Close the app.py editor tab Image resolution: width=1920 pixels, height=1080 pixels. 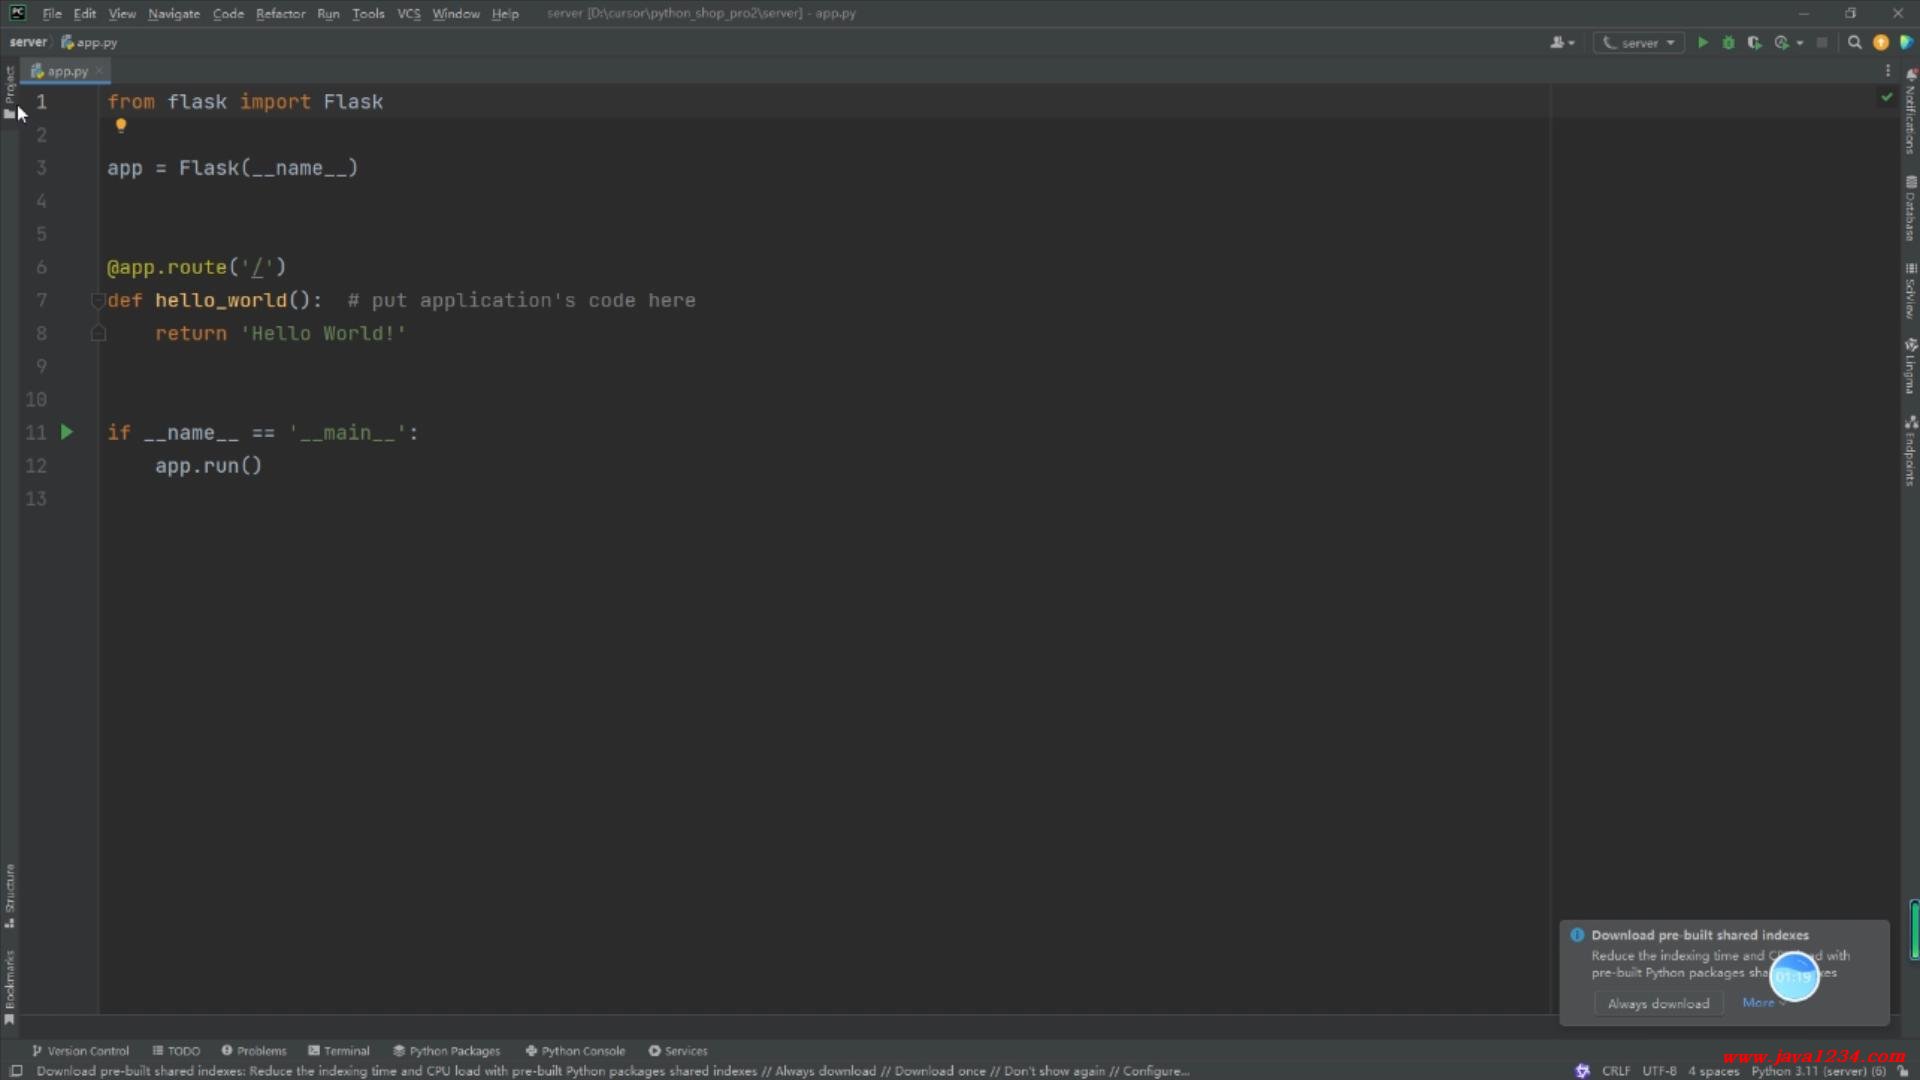pos(100,71)
